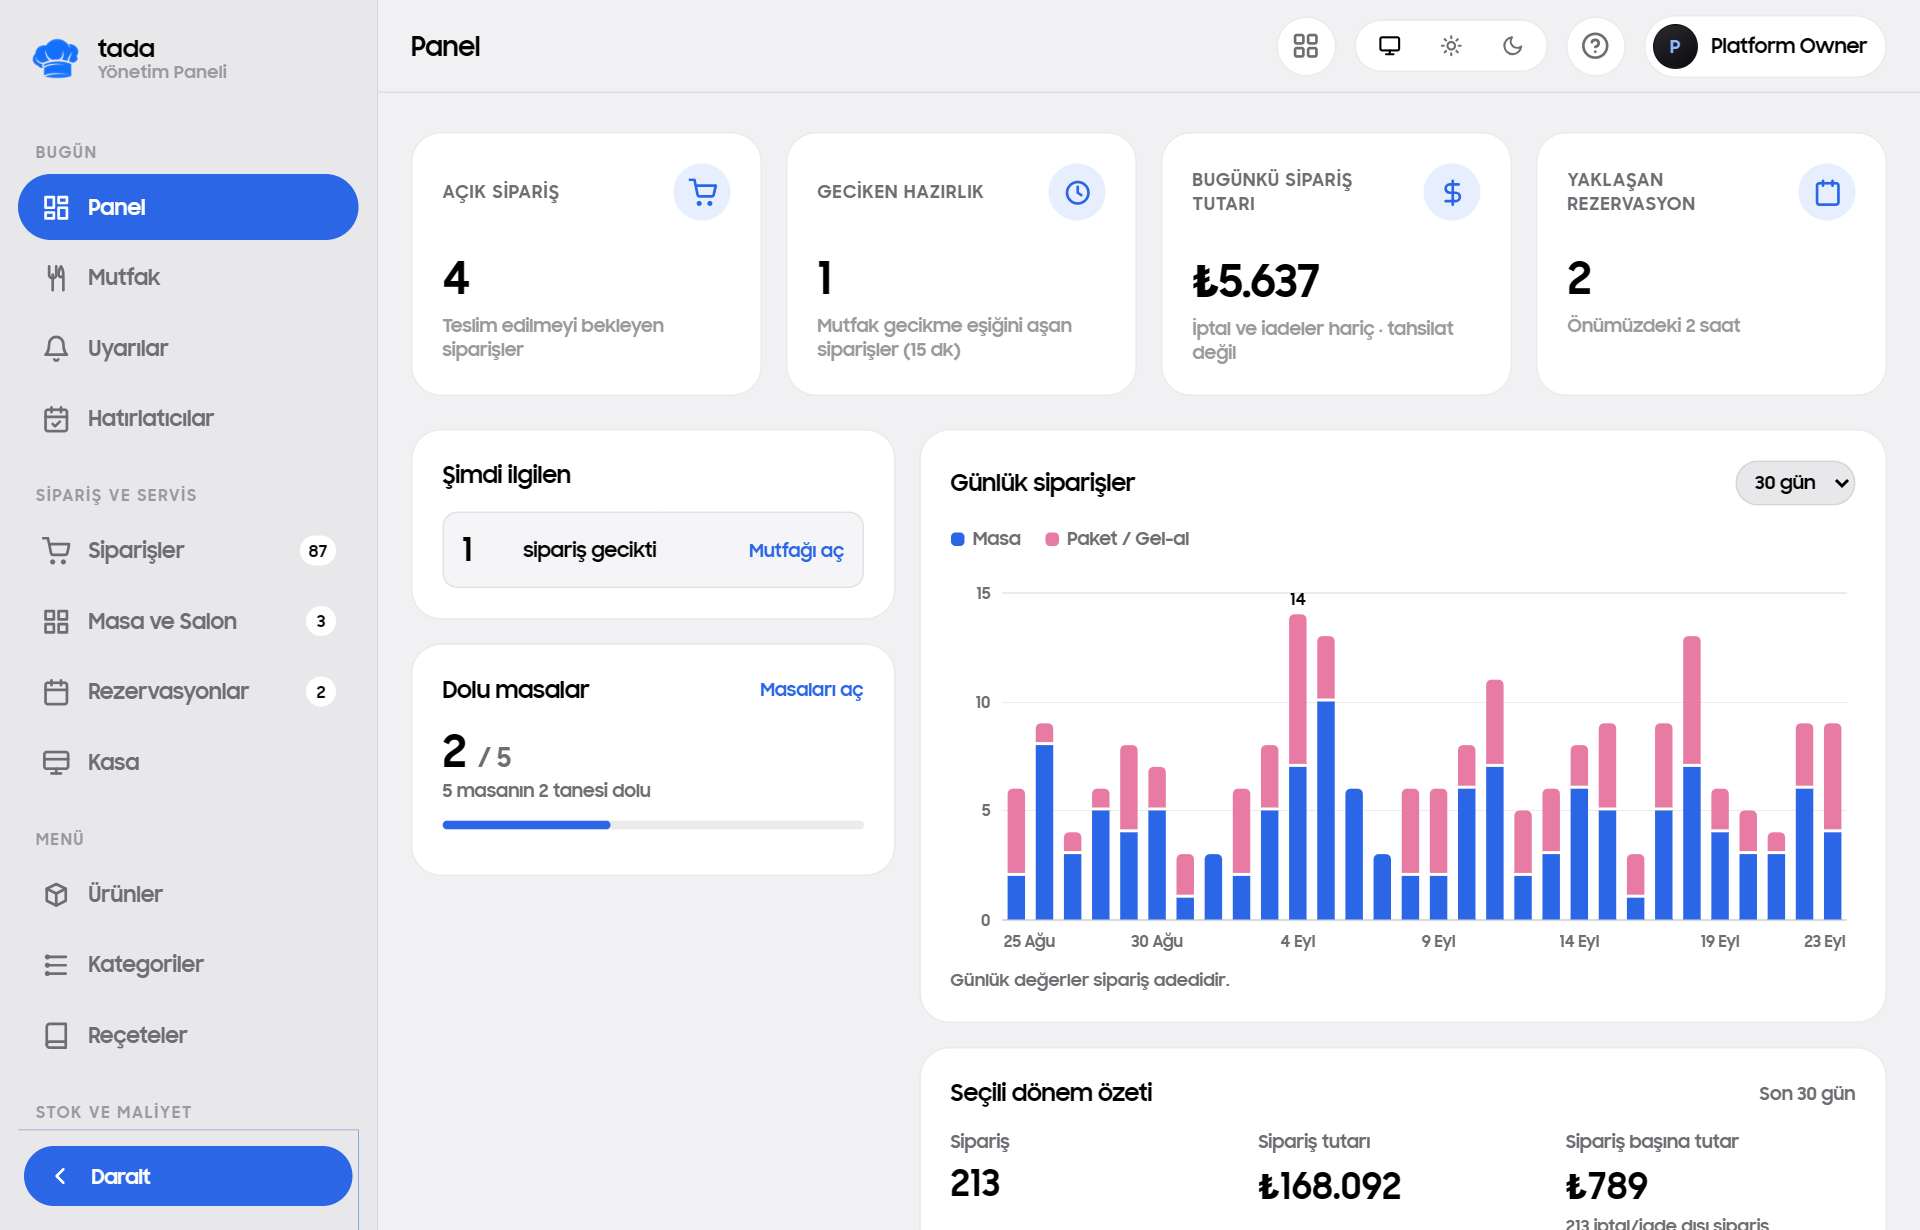Click the Masaları aç link

811,689
